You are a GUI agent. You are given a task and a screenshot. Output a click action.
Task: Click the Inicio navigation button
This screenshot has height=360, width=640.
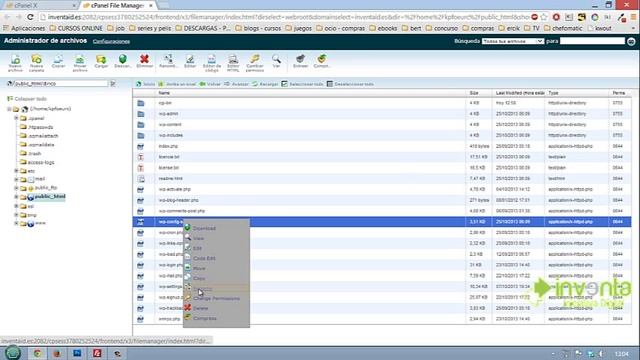point(146,84)
